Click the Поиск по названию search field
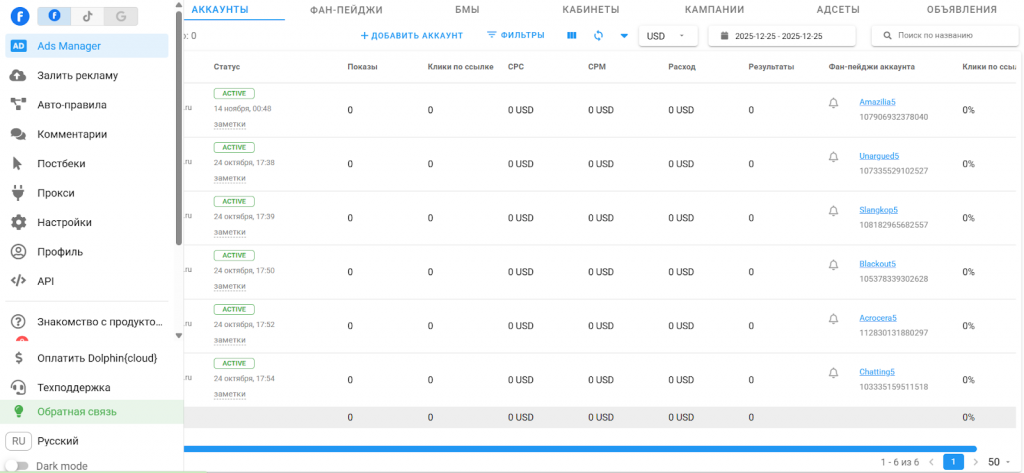Image resolution: width=1024 pixels, height=473 pixels. [950, 36]
